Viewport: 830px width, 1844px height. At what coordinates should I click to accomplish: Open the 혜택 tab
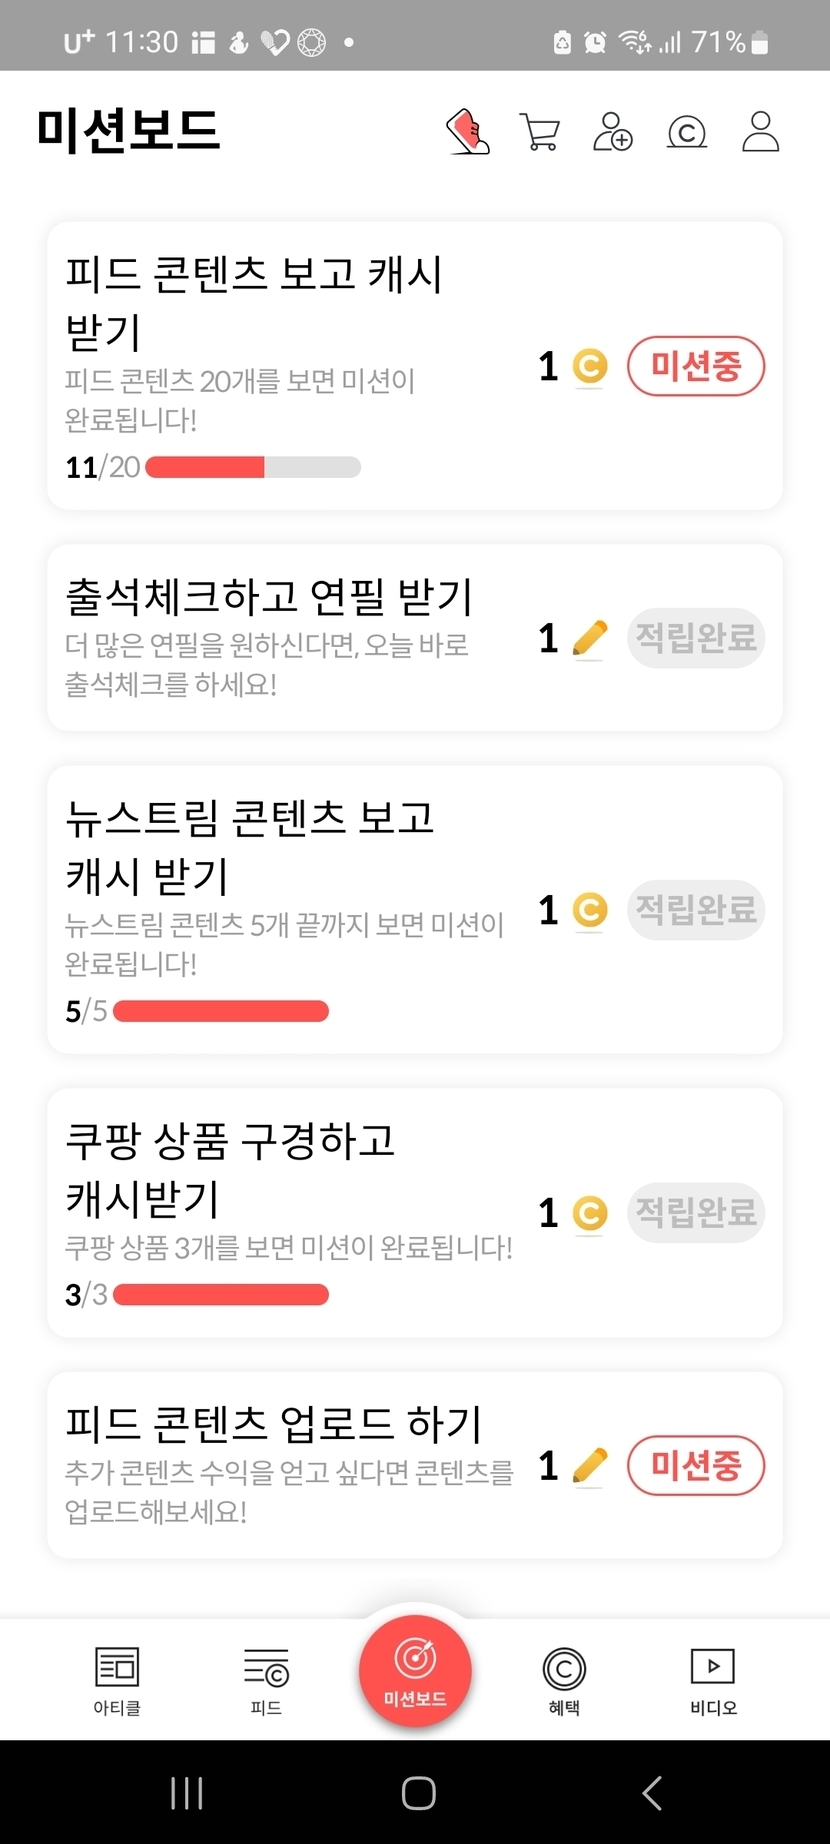click(564, 1680)
